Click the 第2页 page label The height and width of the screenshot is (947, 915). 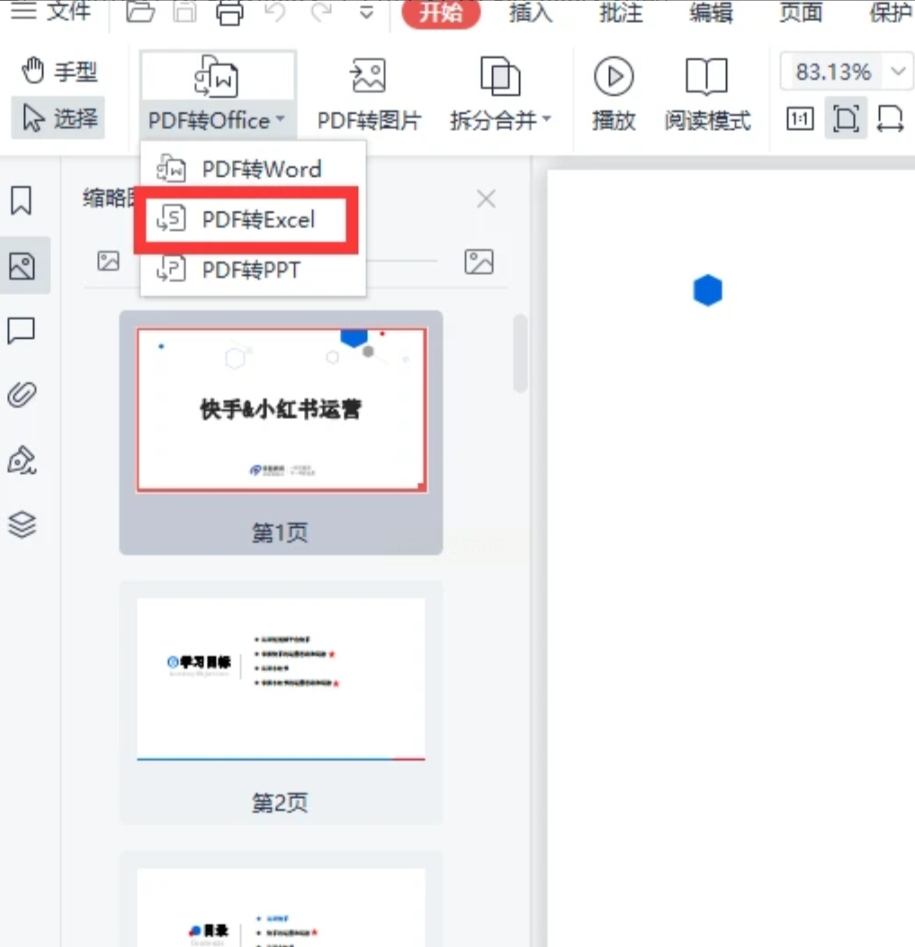[x=280, y=803]
